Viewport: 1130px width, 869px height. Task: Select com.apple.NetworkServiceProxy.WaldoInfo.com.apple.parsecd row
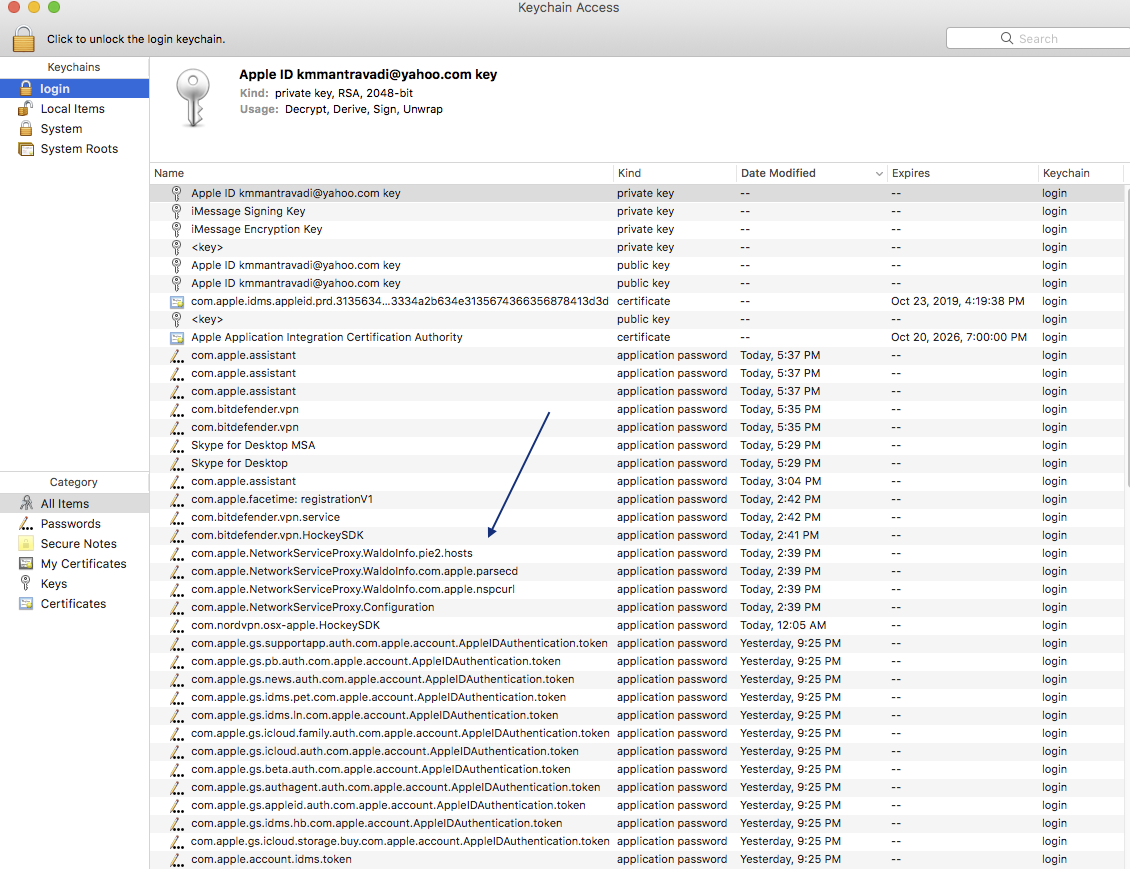pyautogui.click(x=637, y=571)
